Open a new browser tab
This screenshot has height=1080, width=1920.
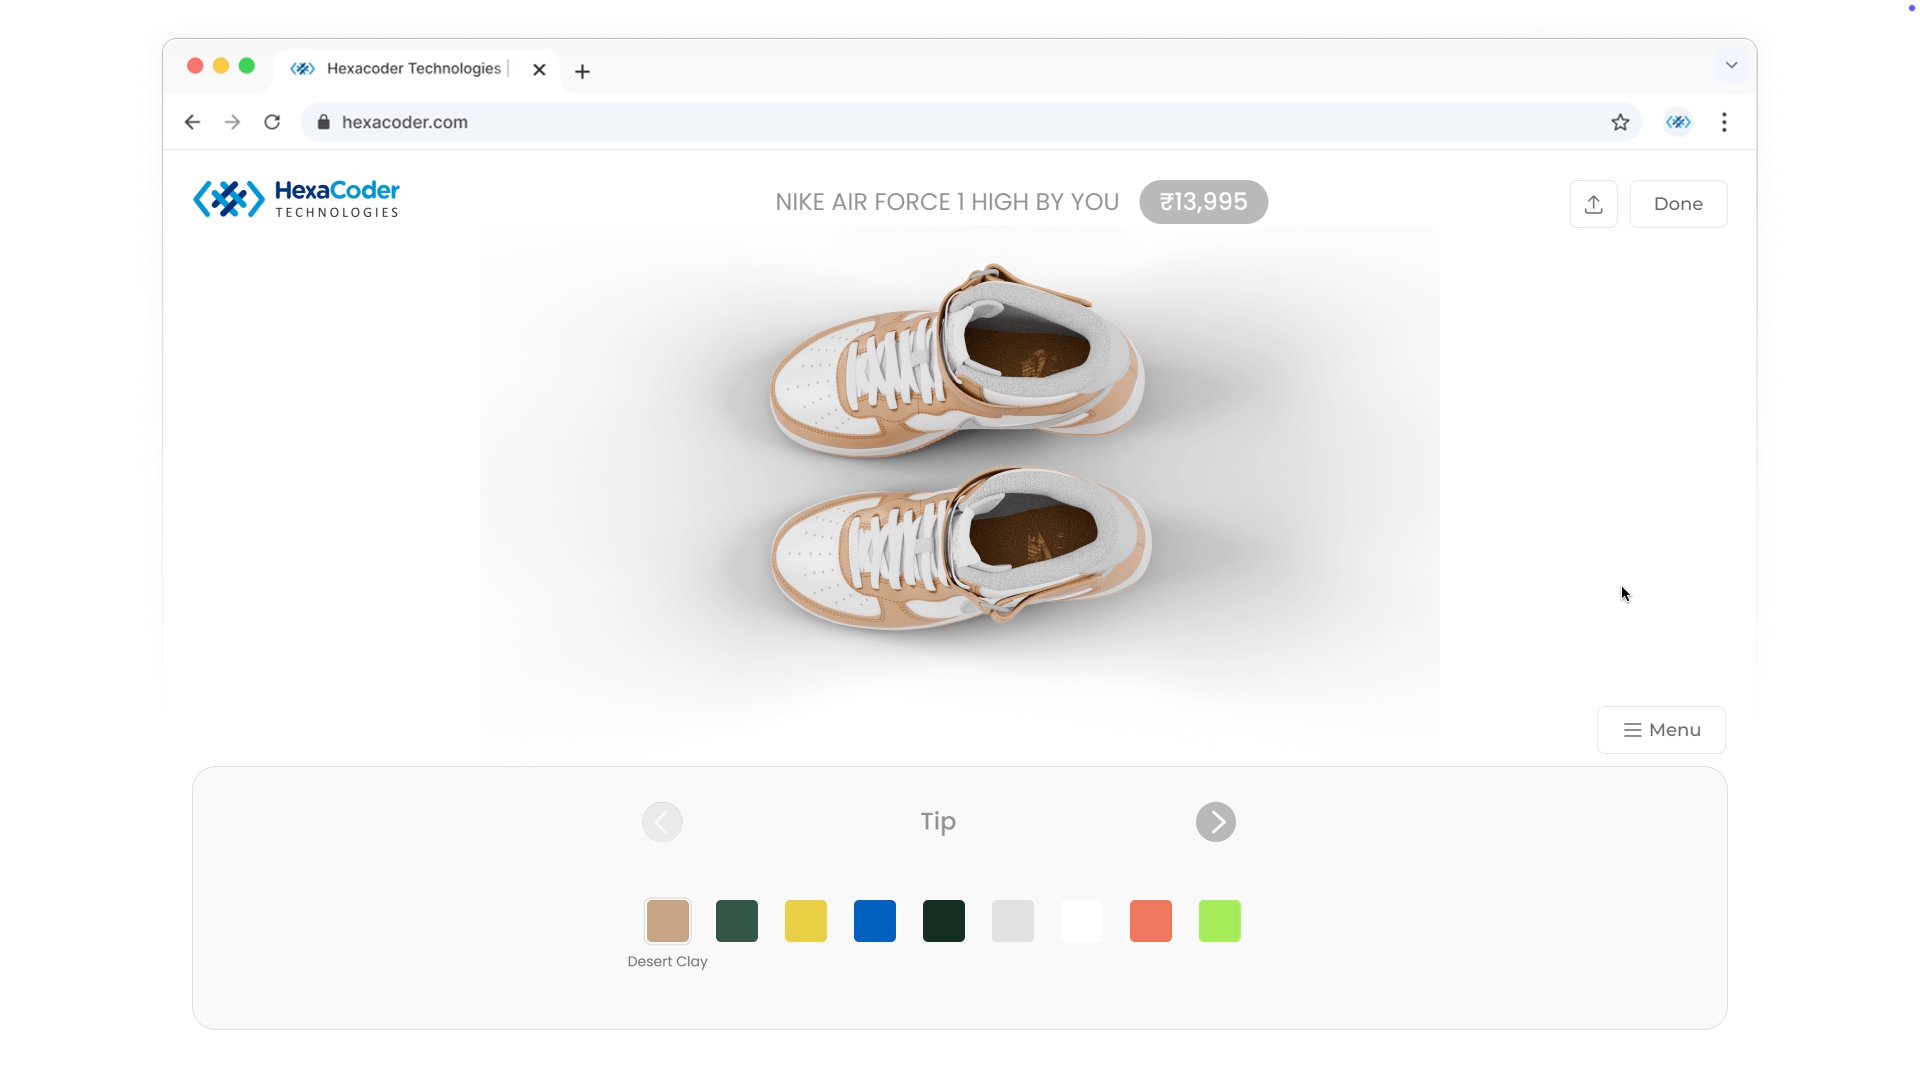coord(582,71)
